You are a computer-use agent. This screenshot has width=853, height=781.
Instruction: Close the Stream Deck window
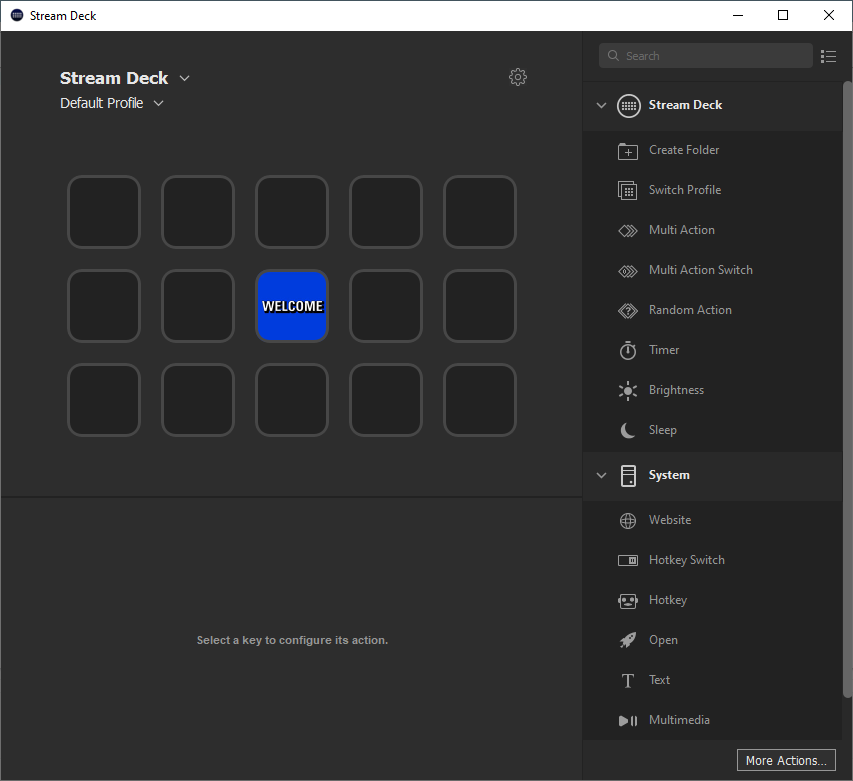[x=829, y=15]
